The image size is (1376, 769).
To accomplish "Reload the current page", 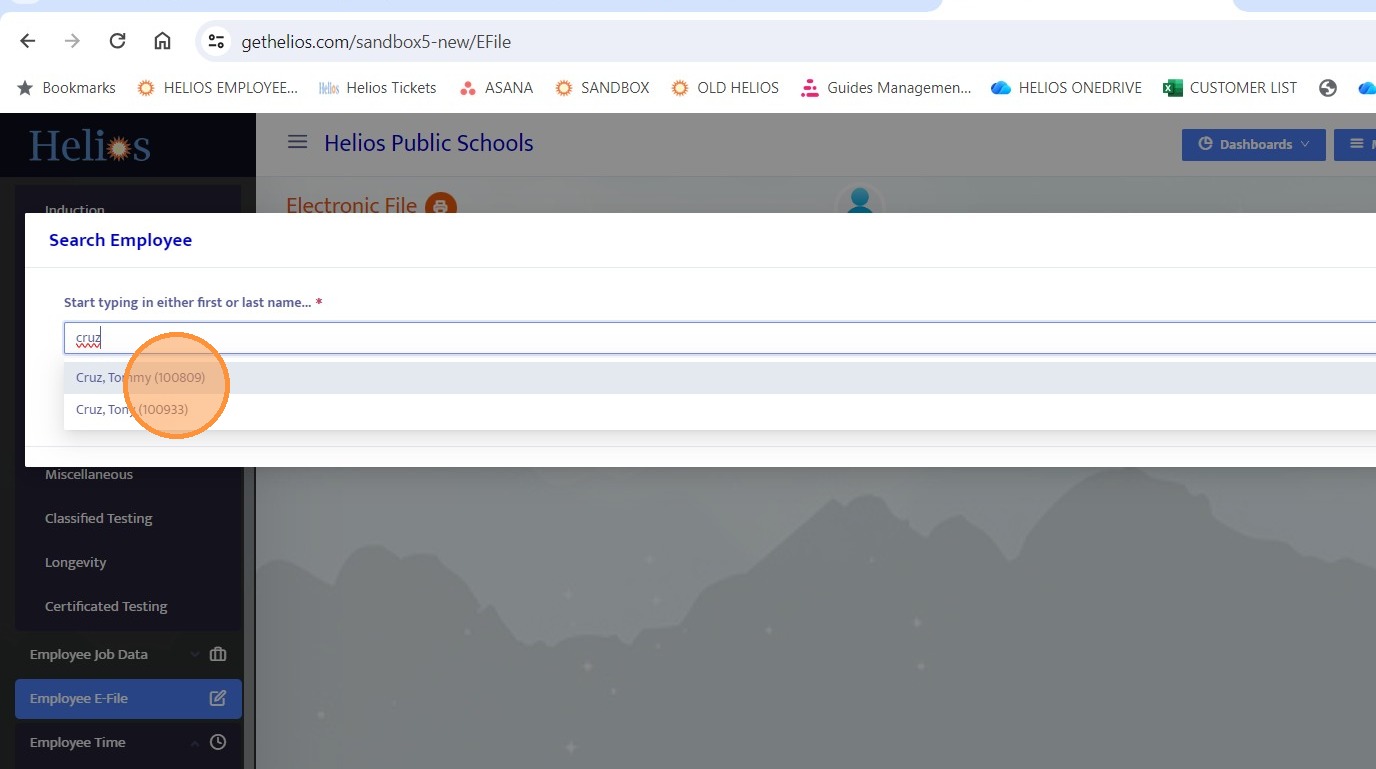I will point(117,41).
